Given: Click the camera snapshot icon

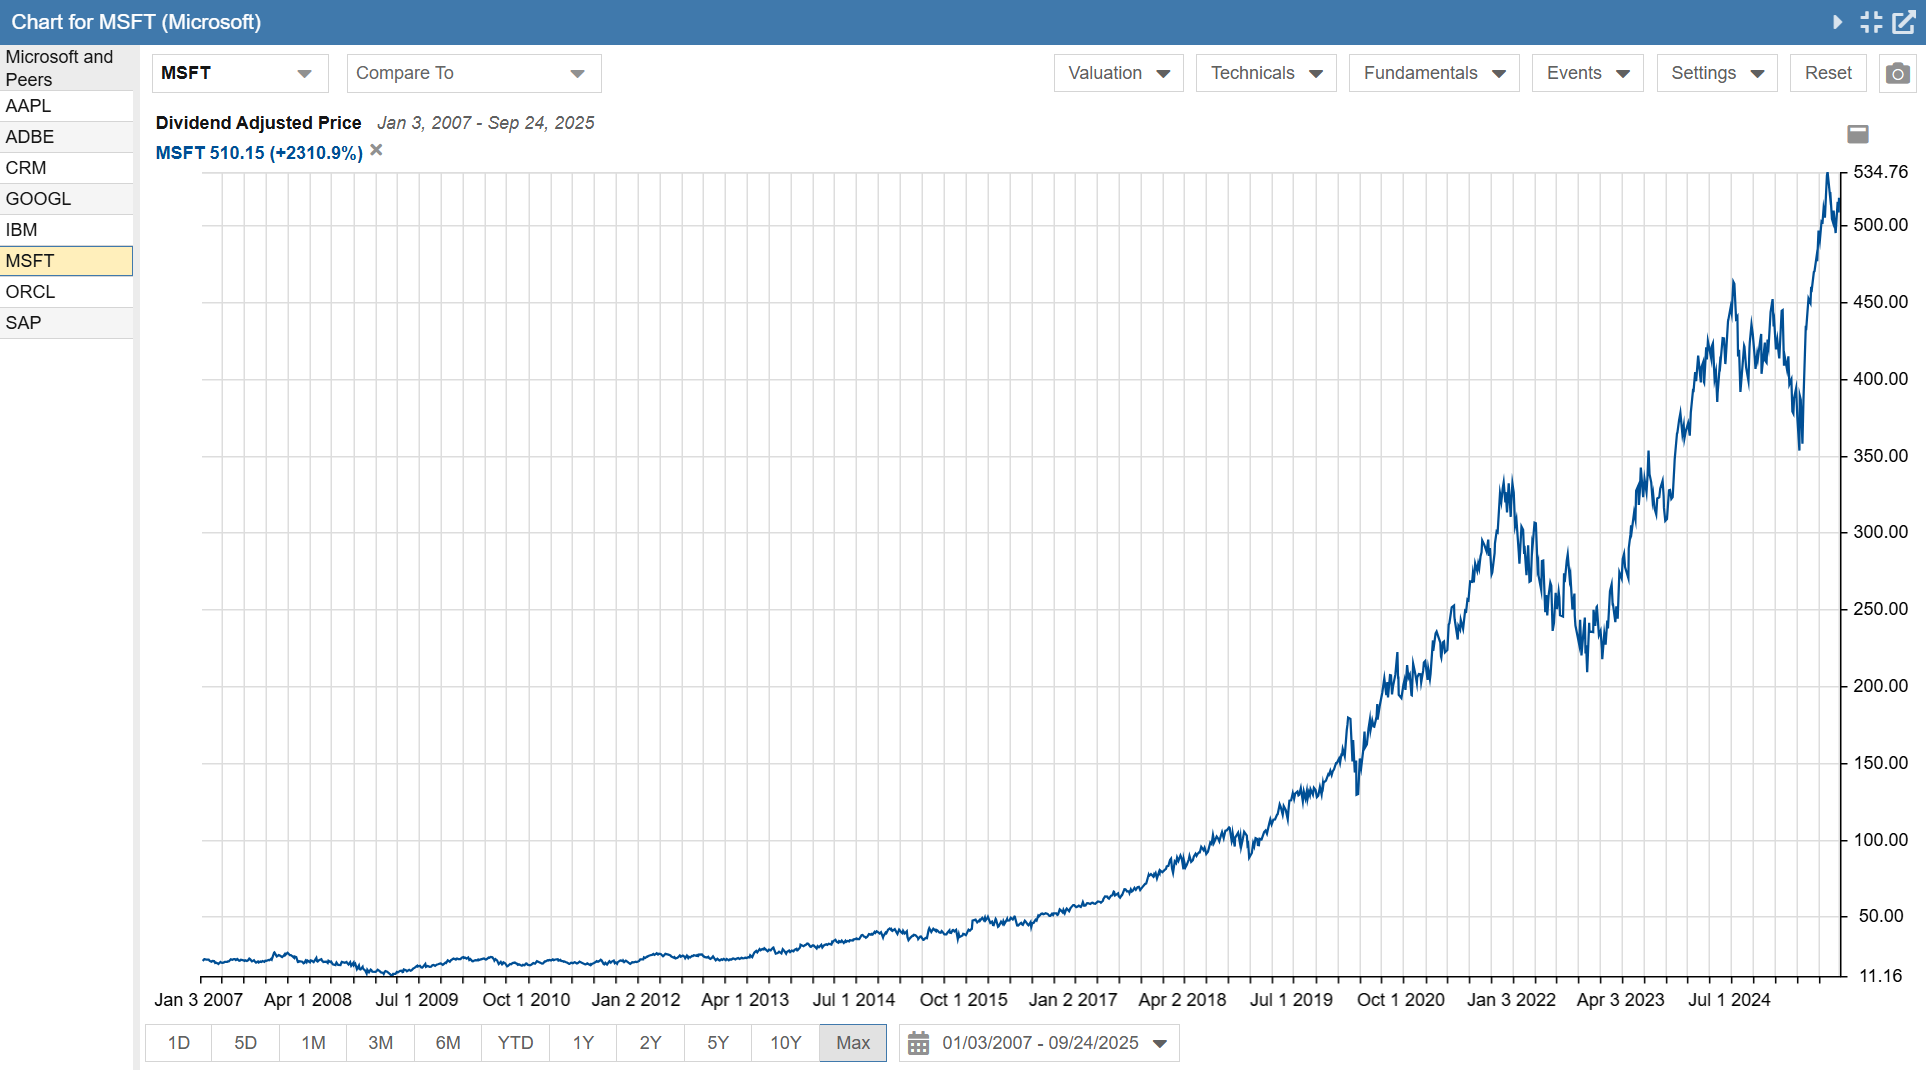Looking at the screenshot, I should click(x=1897, y=74).
